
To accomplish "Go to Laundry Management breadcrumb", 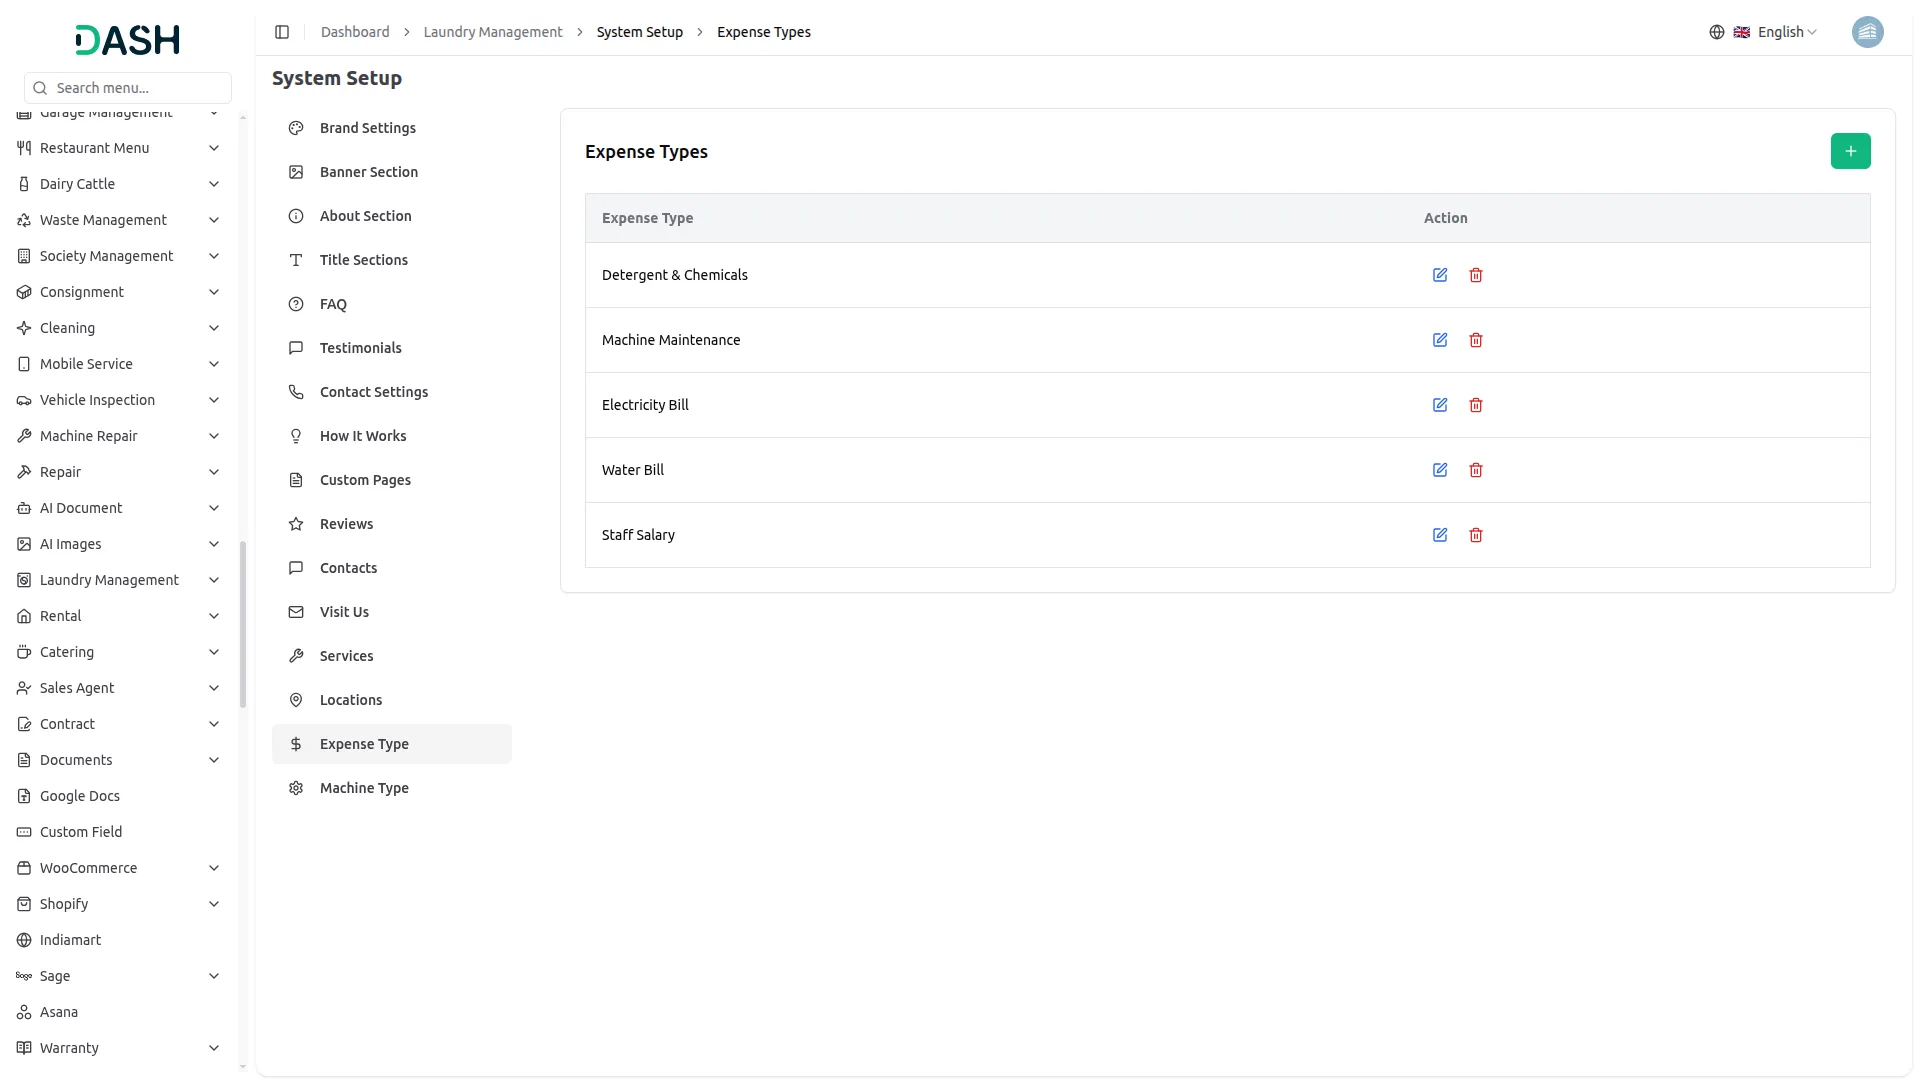I will pyautogui.click(x=493, y=32).
